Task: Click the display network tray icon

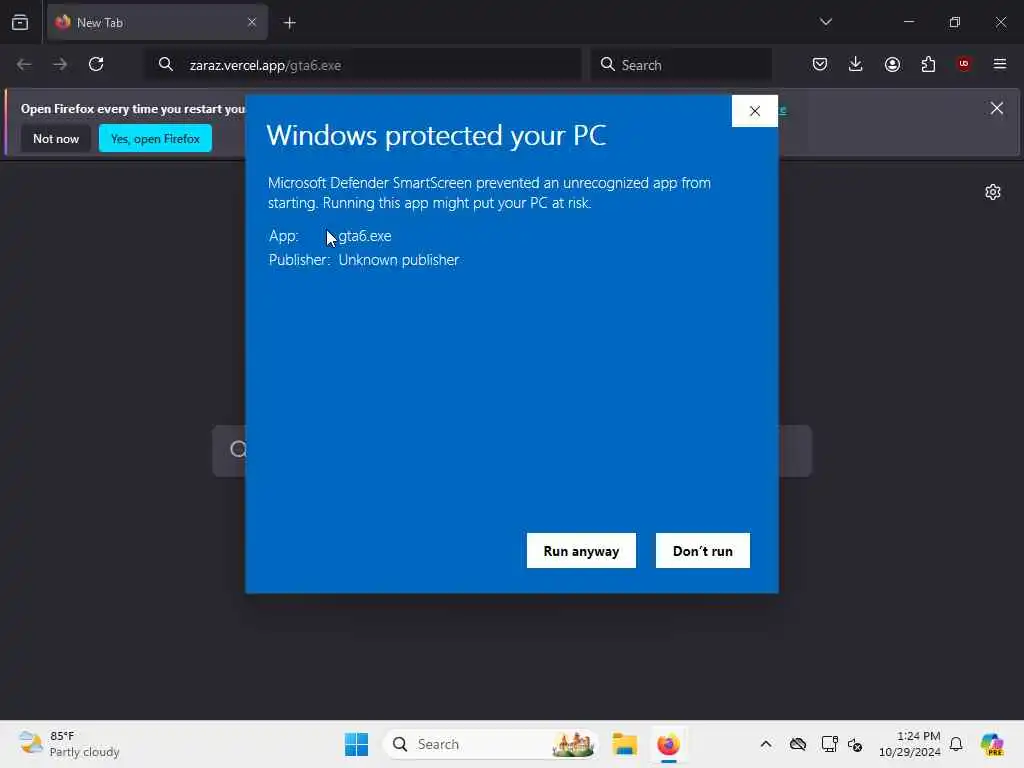Action: pyautogui.click(x=829, y=744)
